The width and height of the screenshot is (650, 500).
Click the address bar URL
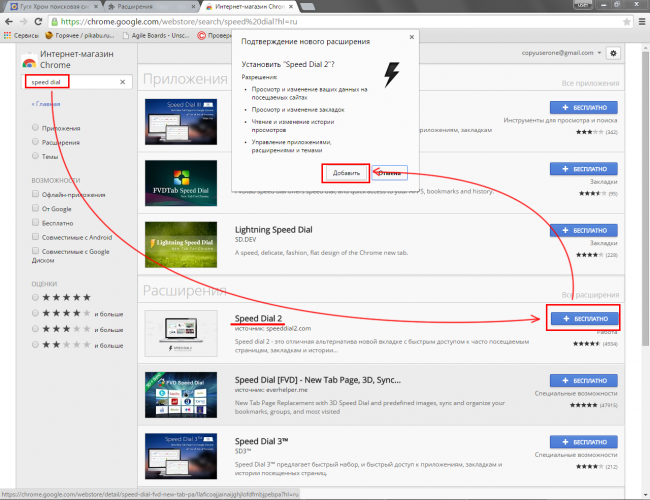click(x=179, y=22)
